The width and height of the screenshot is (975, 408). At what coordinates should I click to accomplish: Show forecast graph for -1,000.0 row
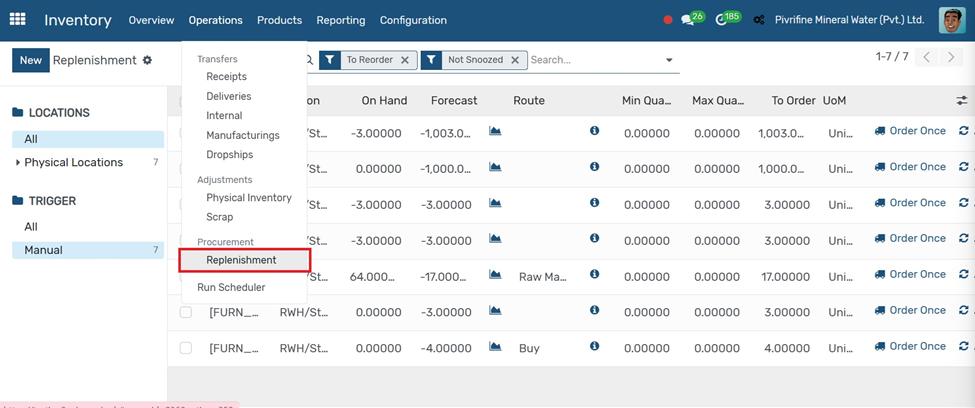click(495, 167)
